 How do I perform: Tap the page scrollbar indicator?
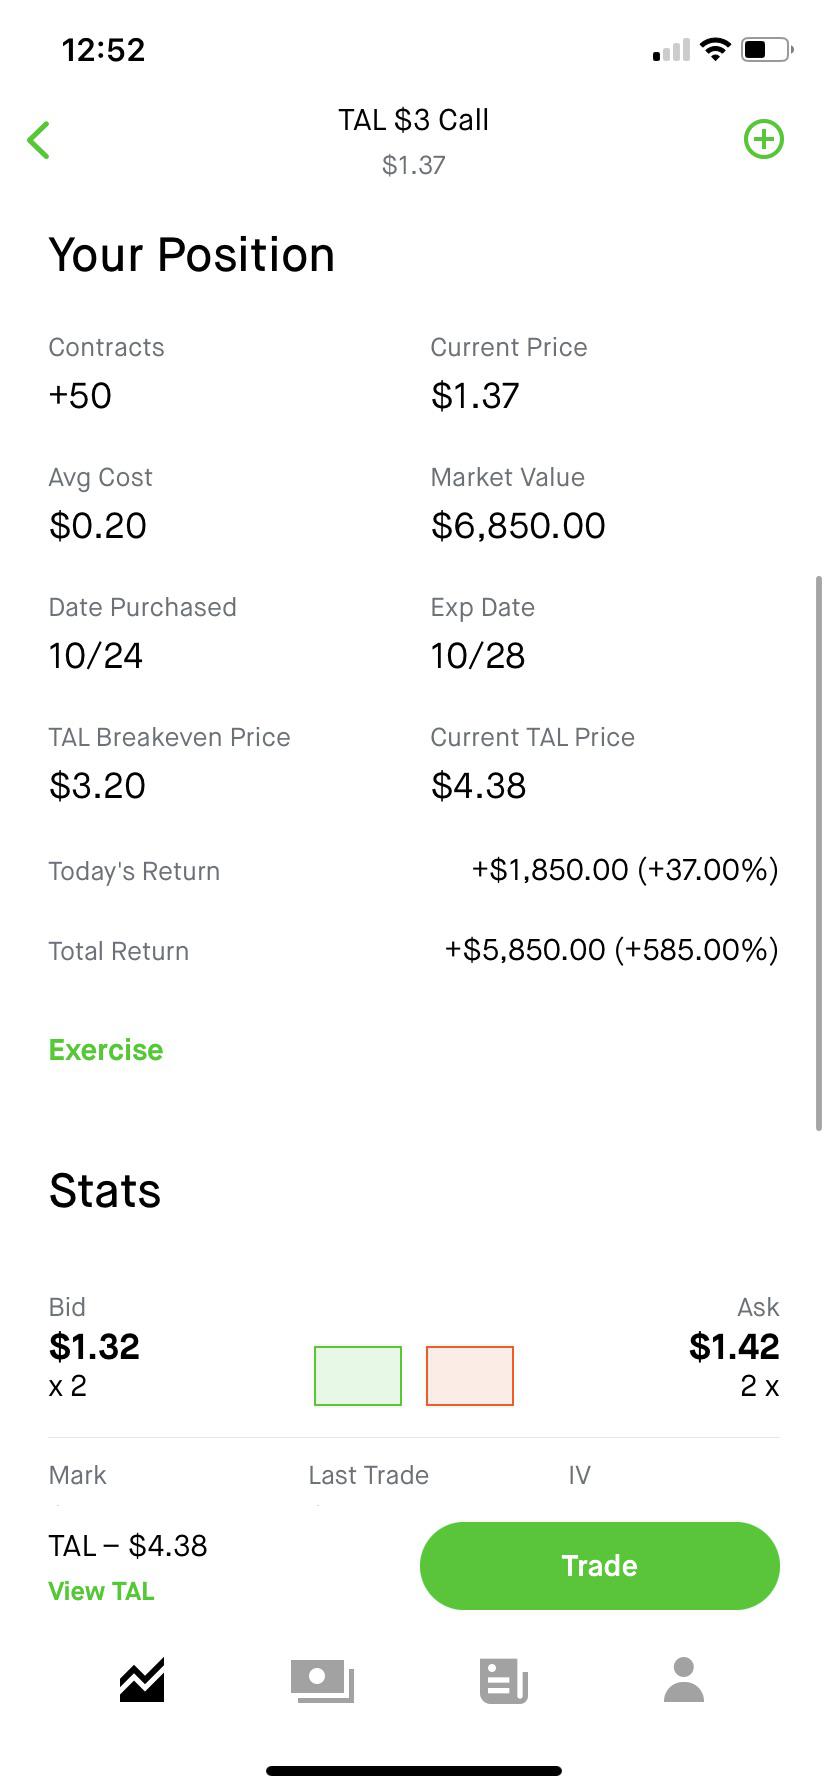click(x=819, y=853)
